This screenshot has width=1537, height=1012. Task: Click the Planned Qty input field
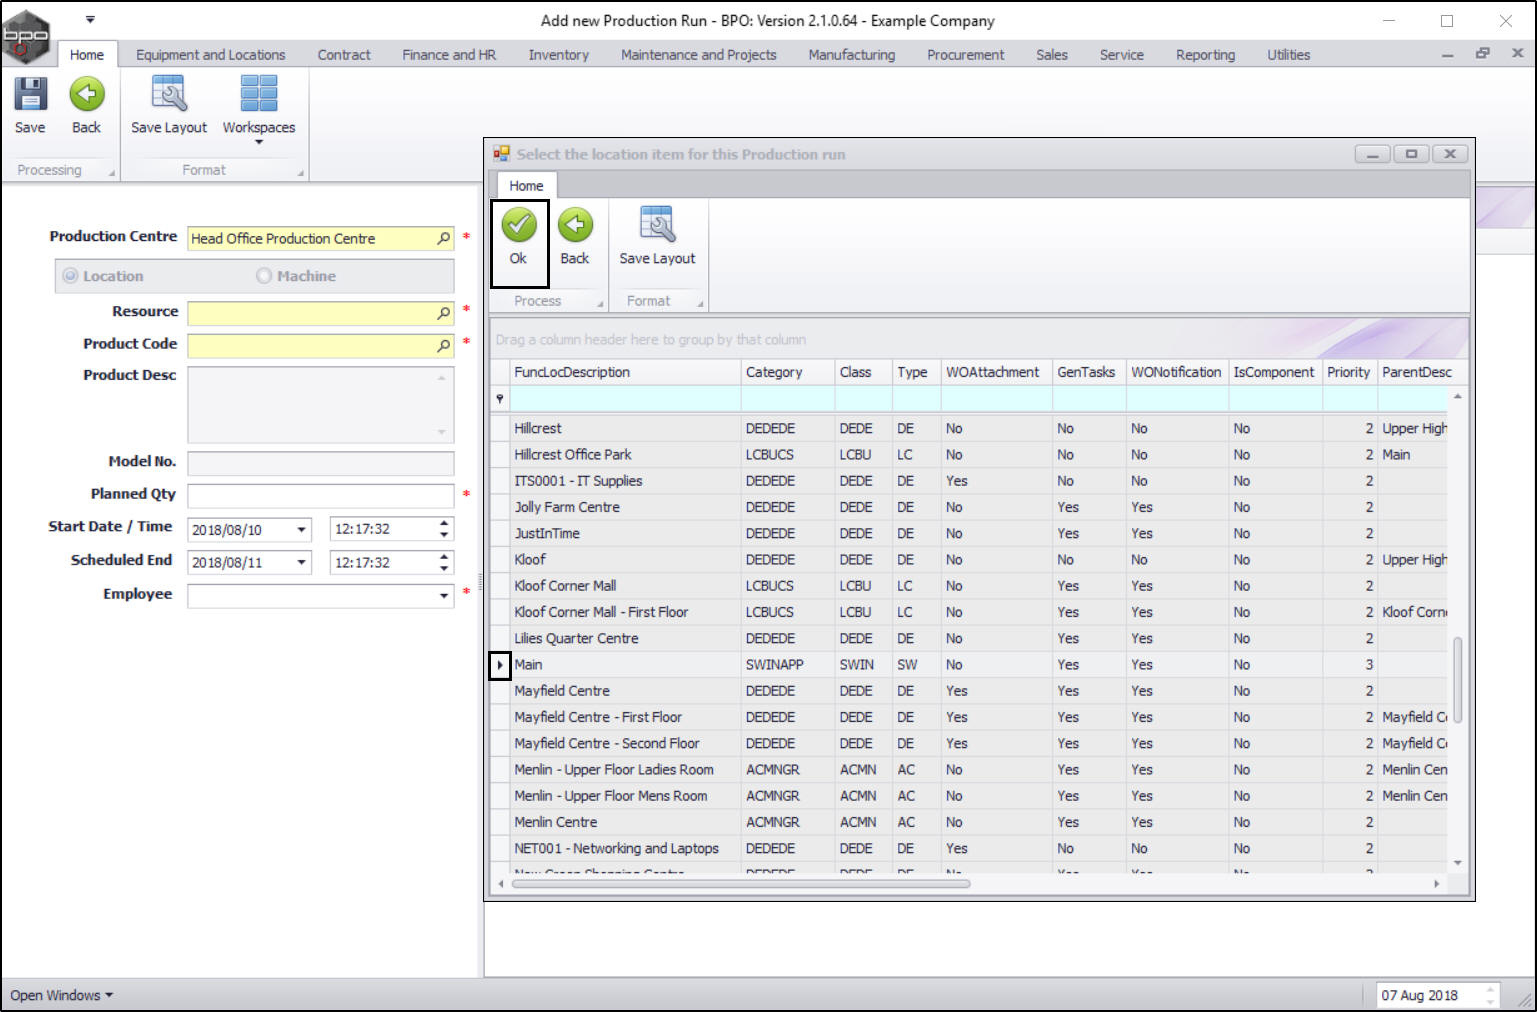point(320,496)
